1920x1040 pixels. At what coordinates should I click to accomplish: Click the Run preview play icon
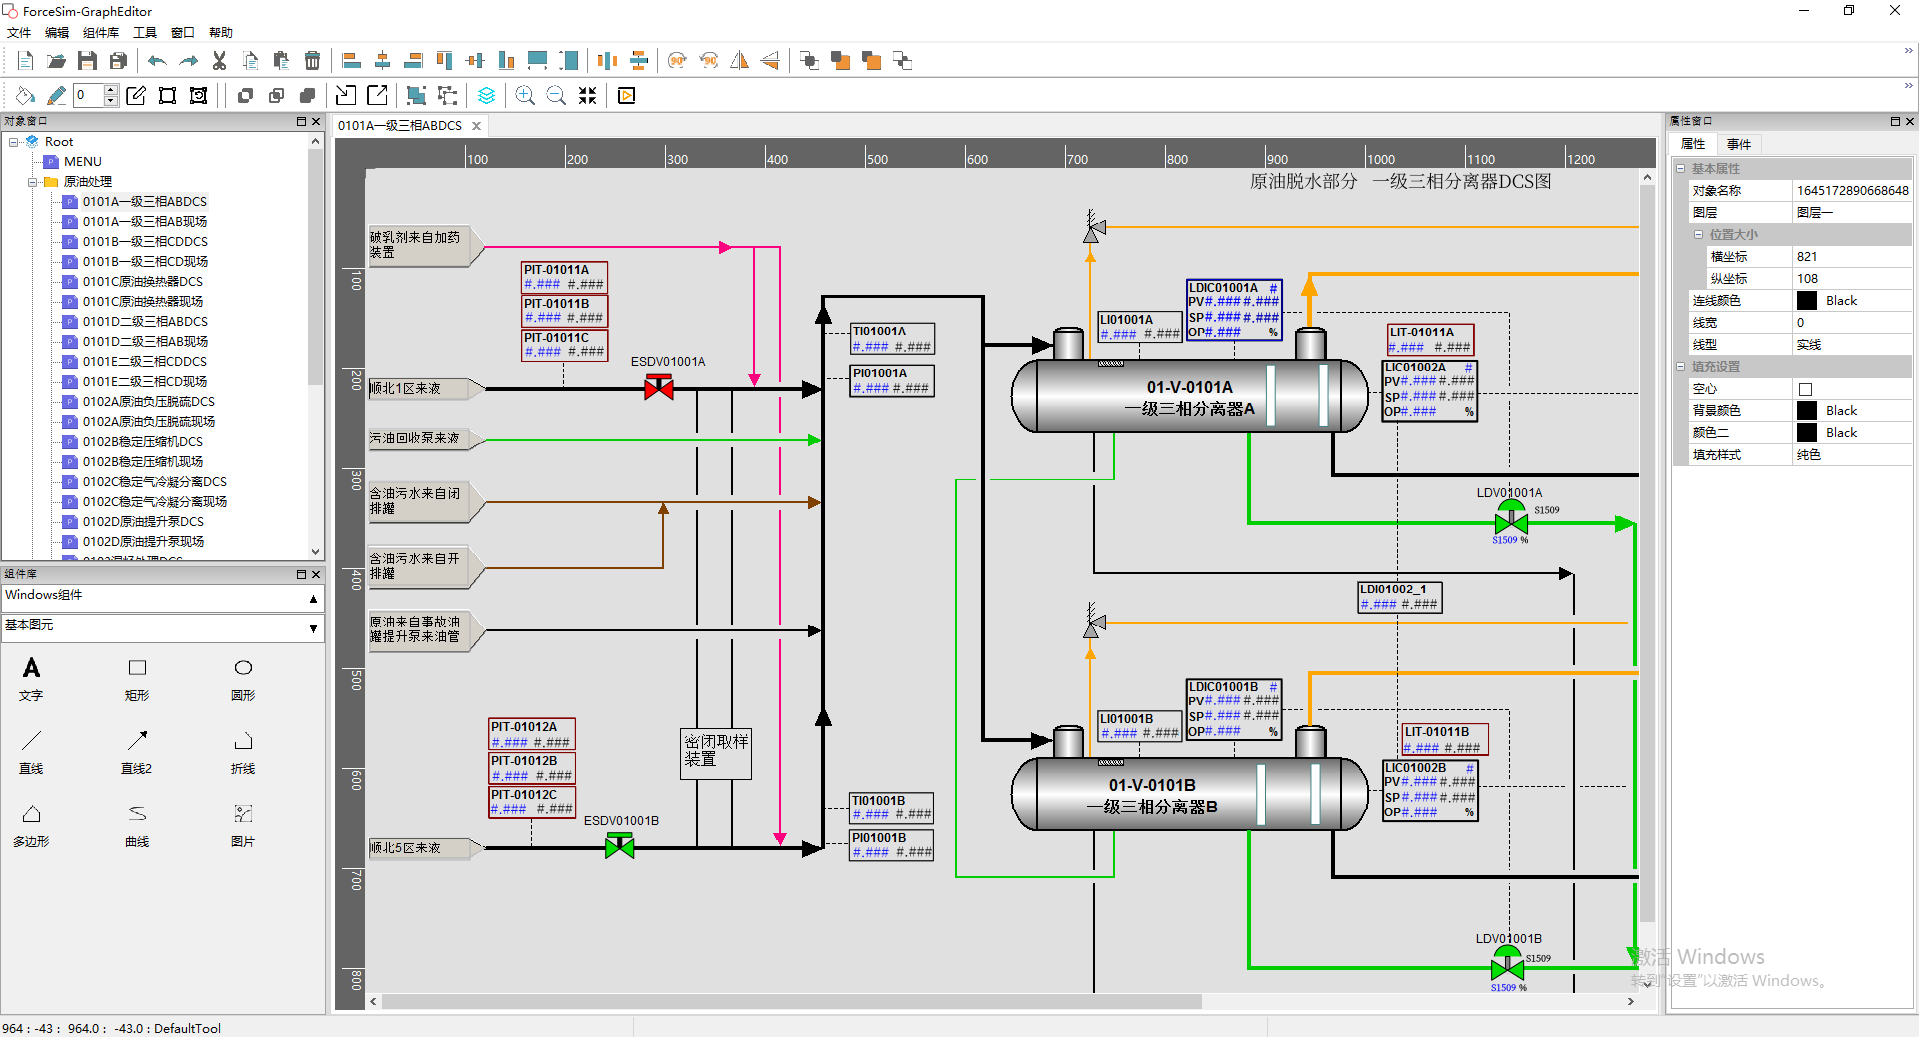click(626, 96)
